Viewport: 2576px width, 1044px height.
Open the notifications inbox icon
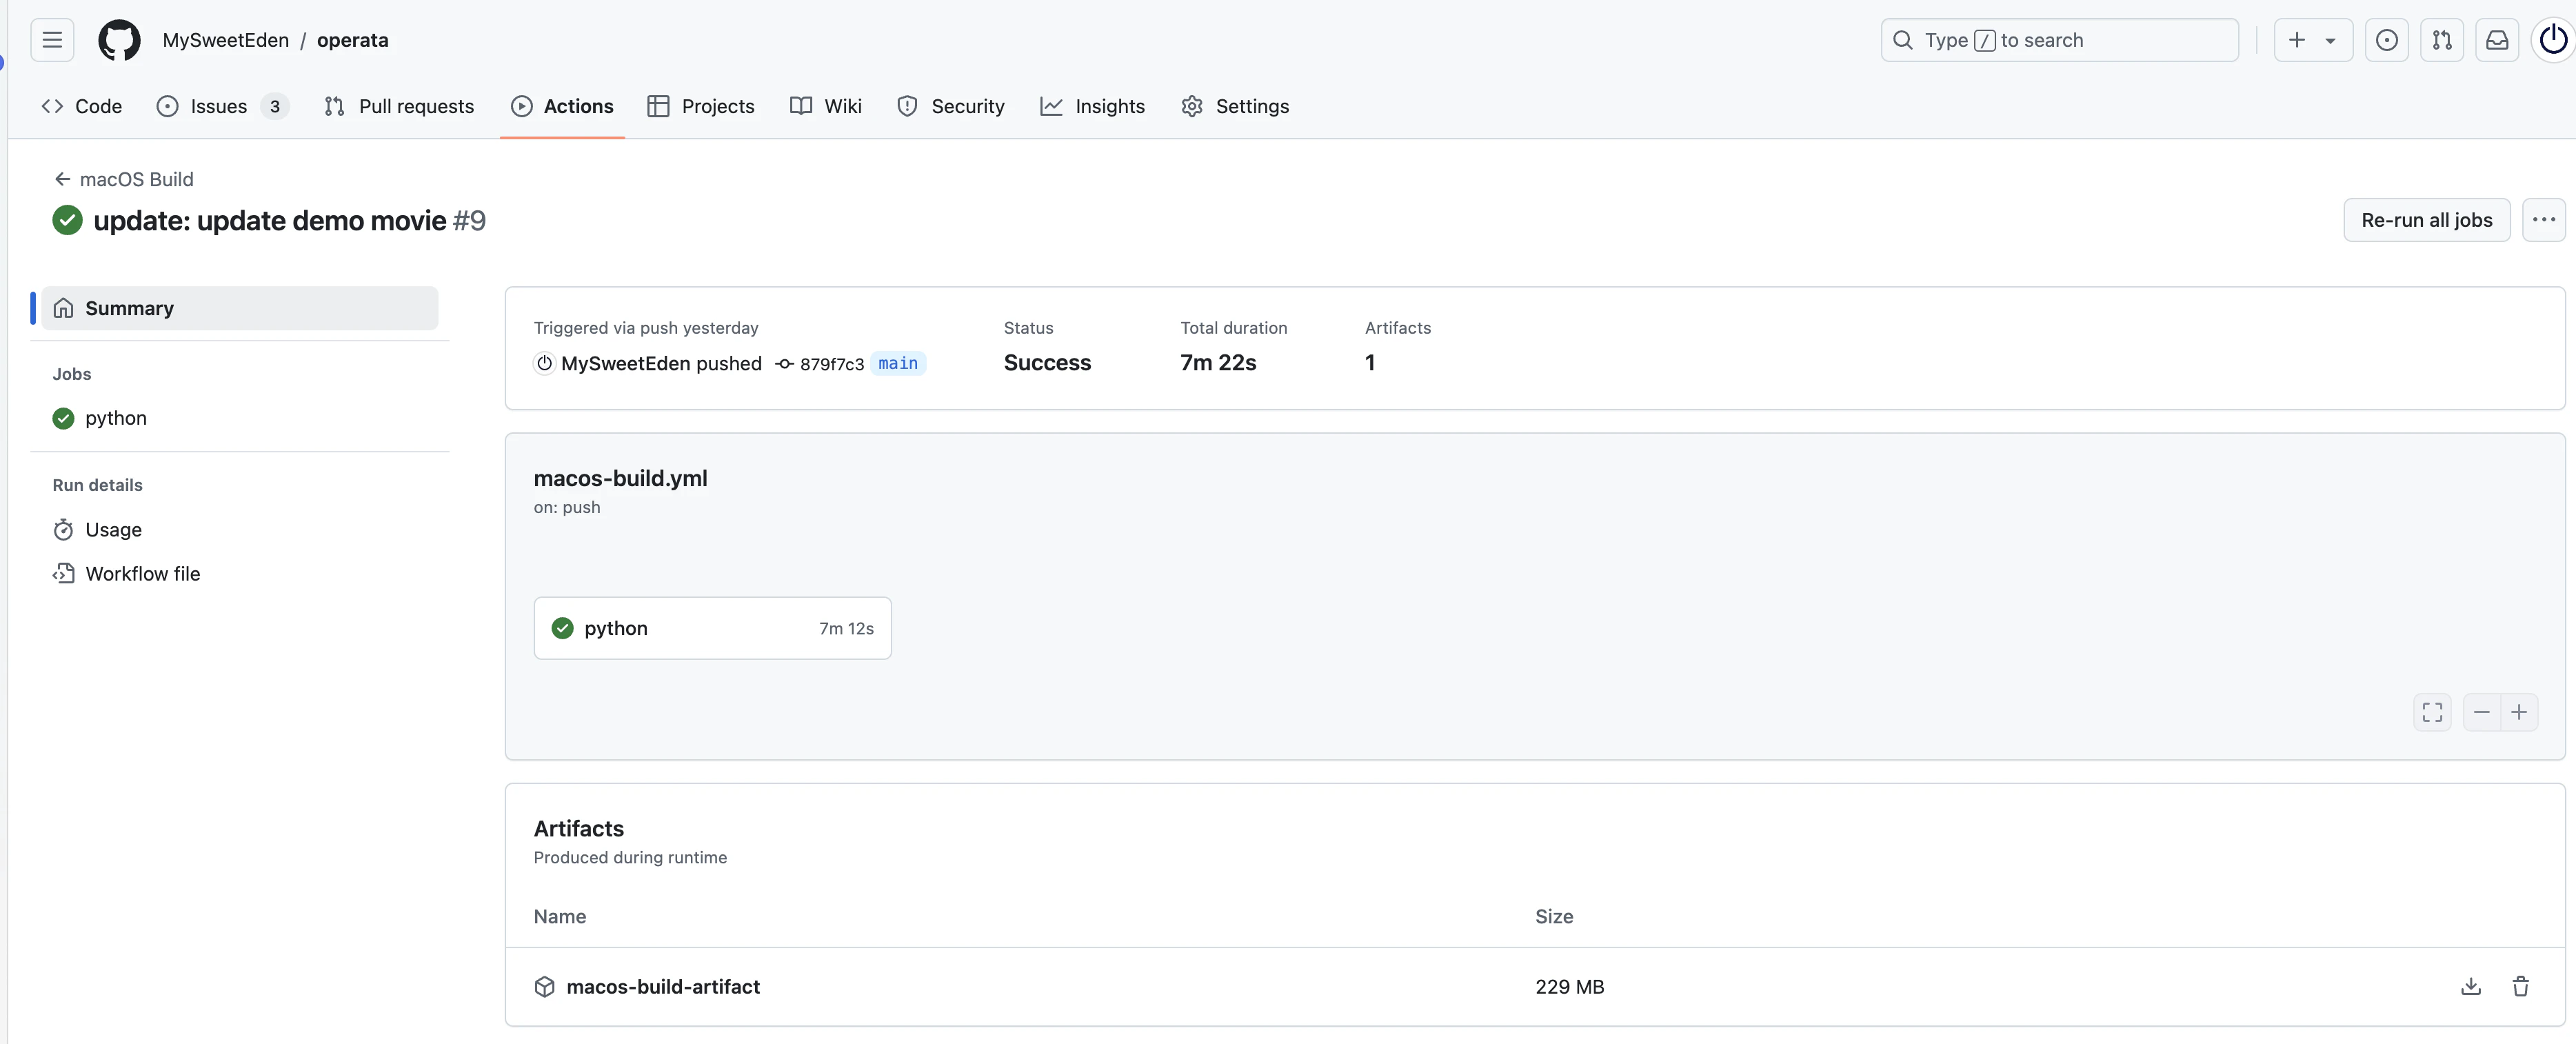click(x=2497, y=40)
